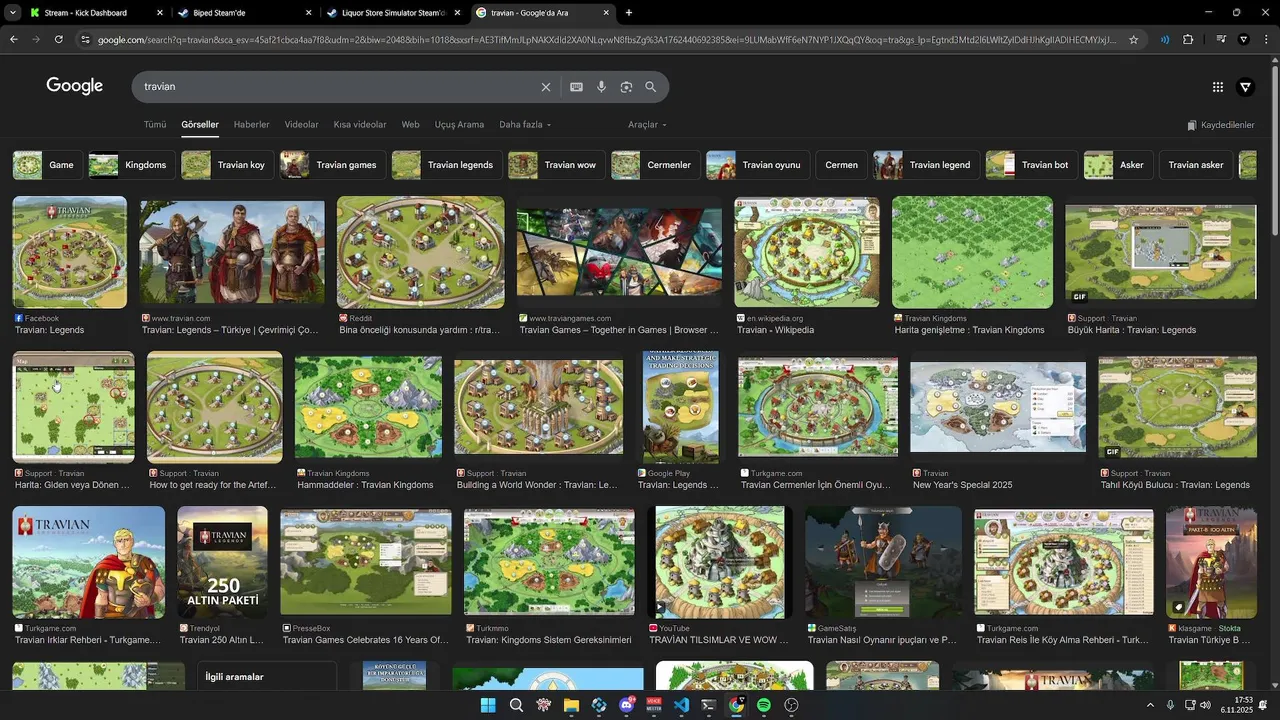Open Visual Studio Code from the taskbar

pos(681,705)
